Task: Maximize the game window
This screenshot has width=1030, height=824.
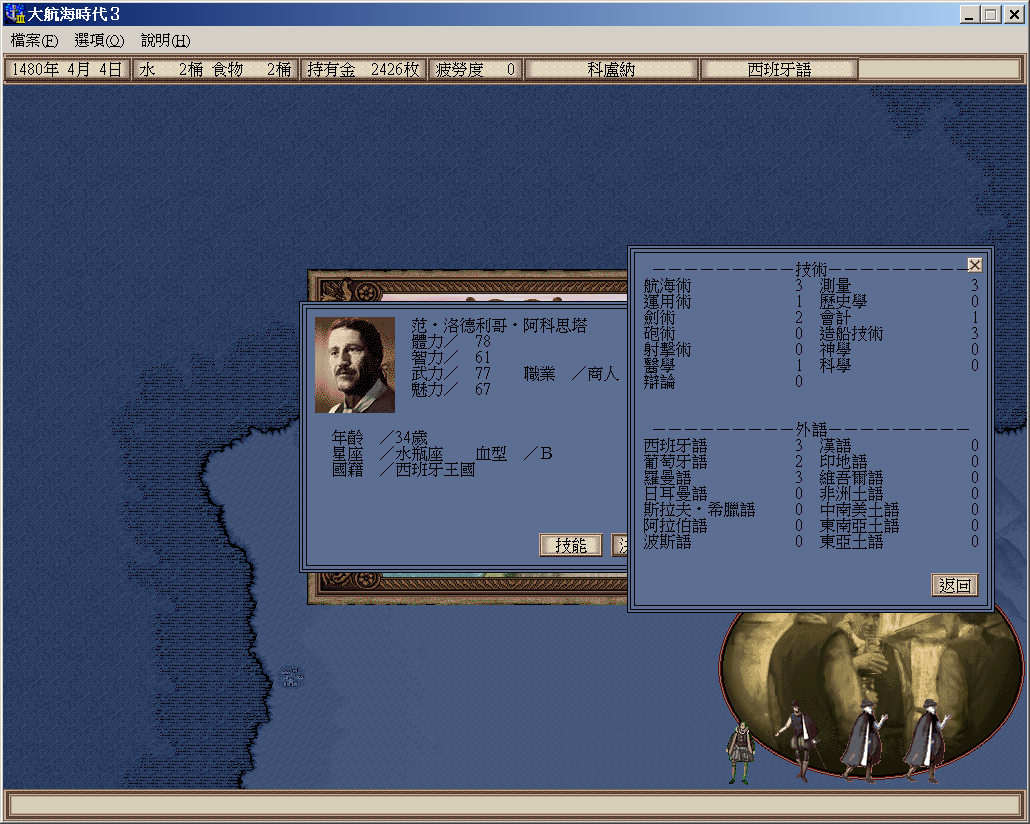Action: tap(990, 14)
